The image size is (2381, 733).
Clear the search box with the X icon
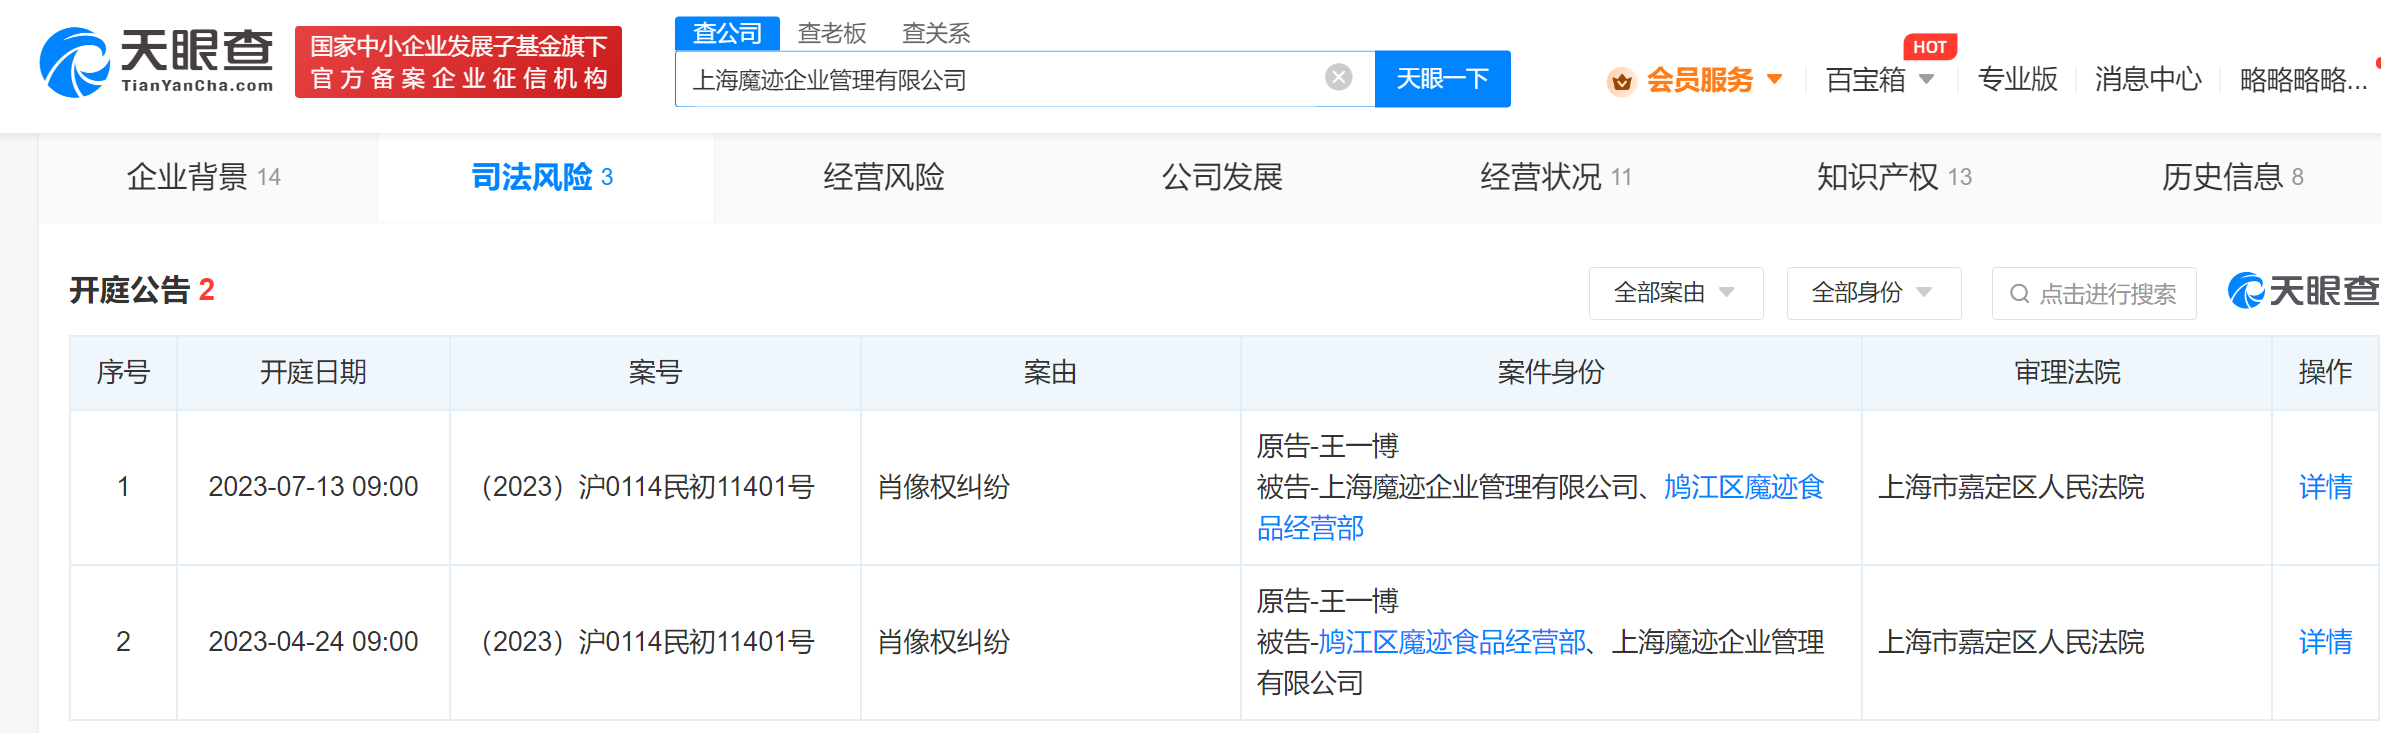[x=1338, y=77]
